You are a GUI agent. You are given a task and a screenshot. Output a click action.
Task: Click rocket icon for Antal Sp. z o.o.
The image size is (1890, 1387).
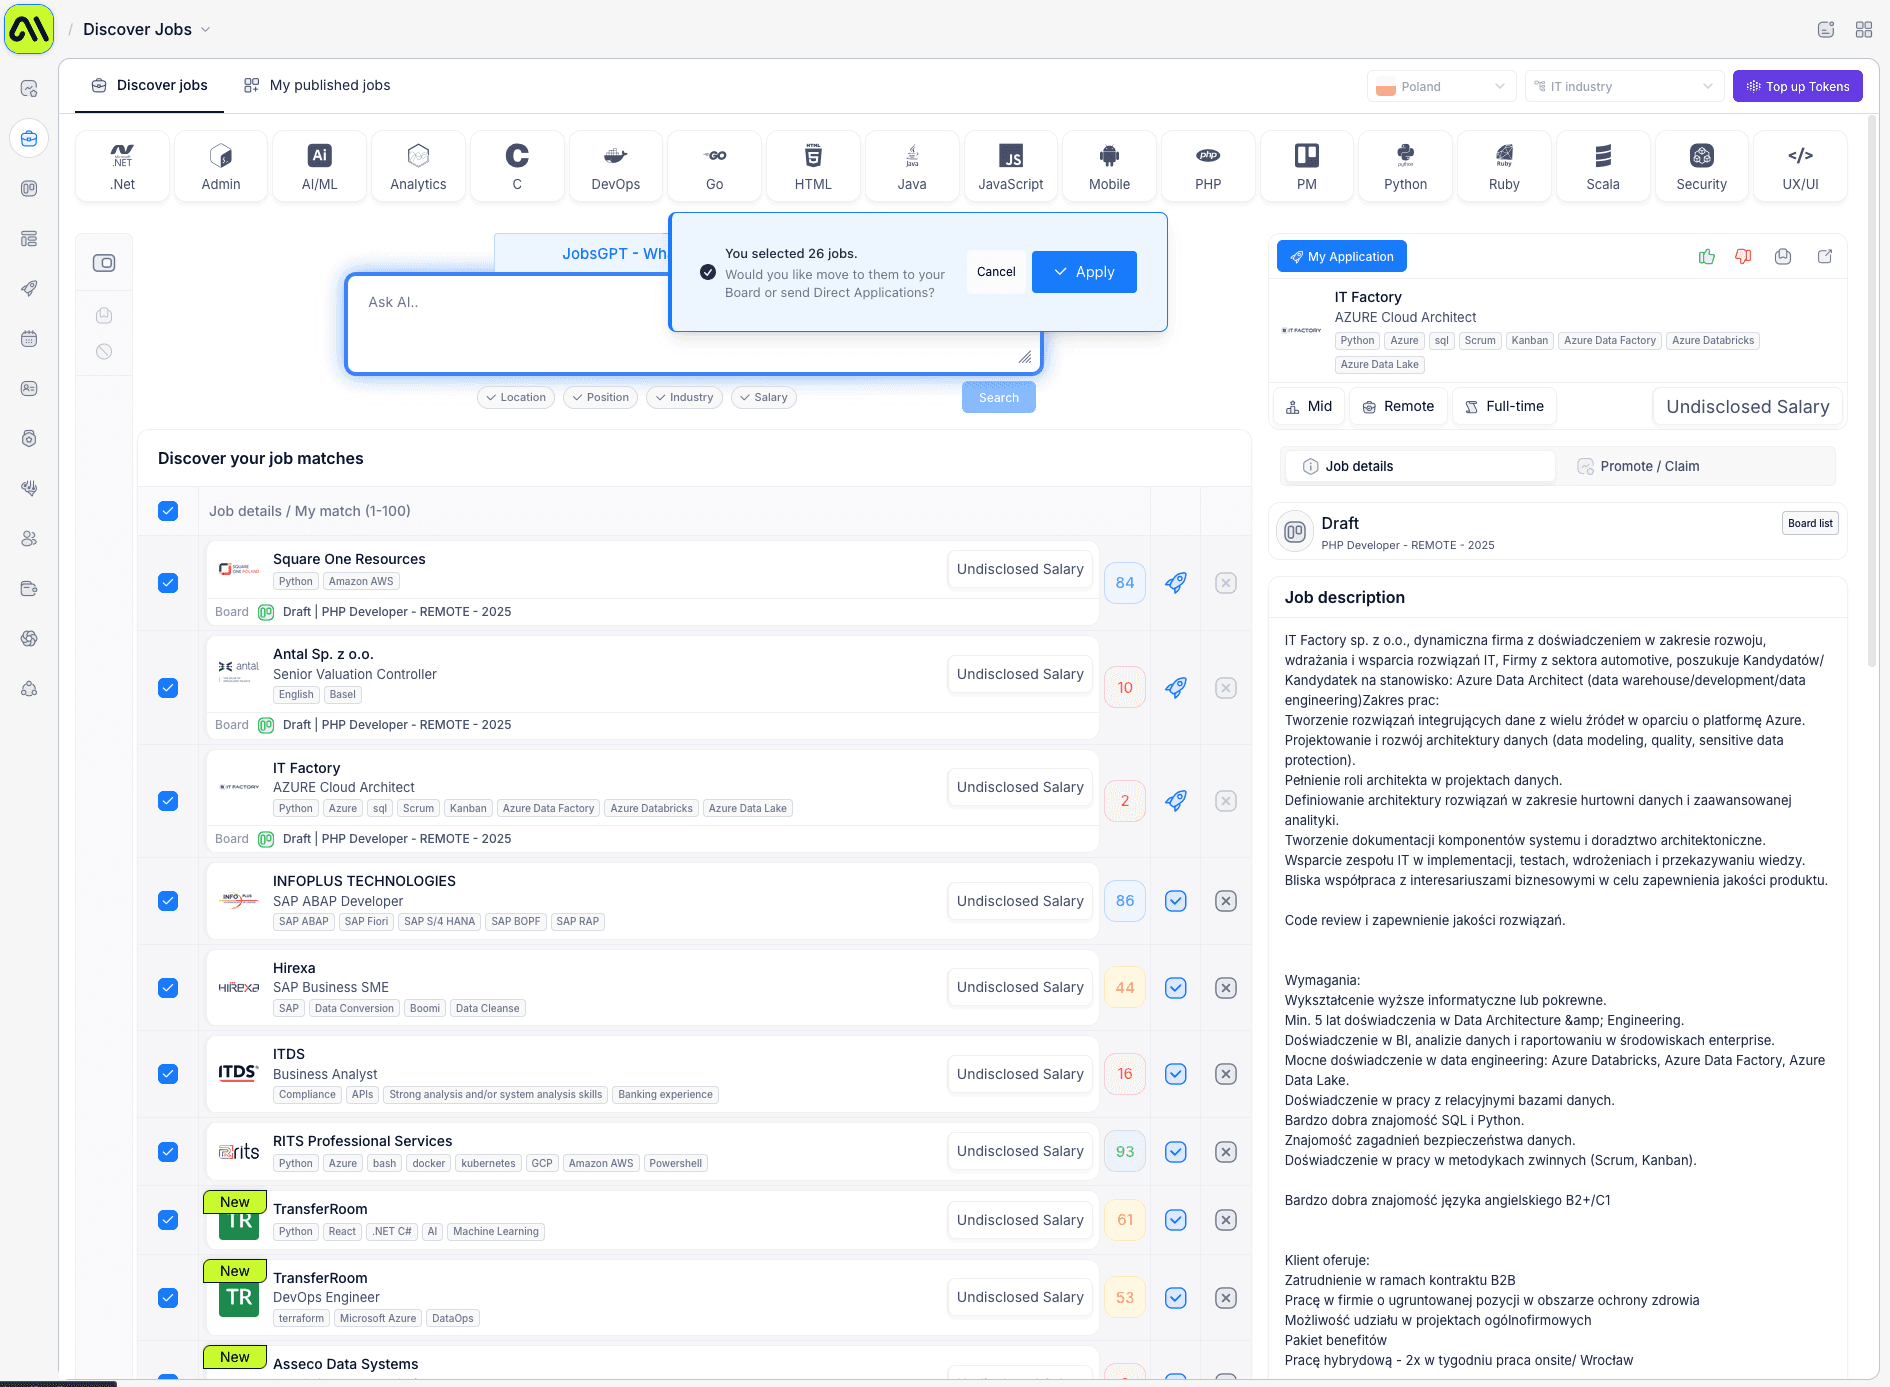coord(1176,688)
